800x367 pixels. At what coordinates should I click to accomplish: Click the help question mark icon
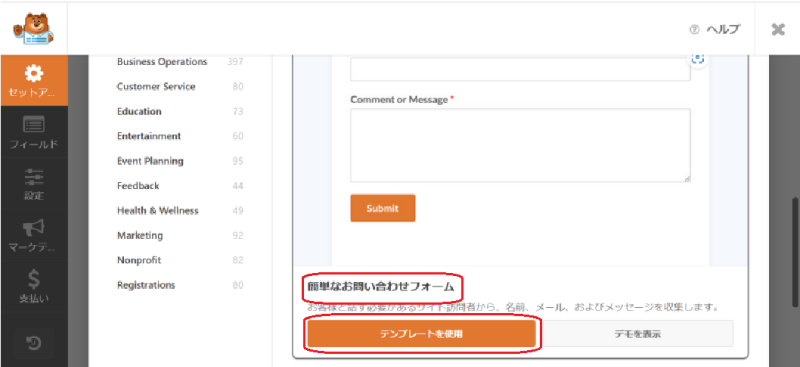694,30
